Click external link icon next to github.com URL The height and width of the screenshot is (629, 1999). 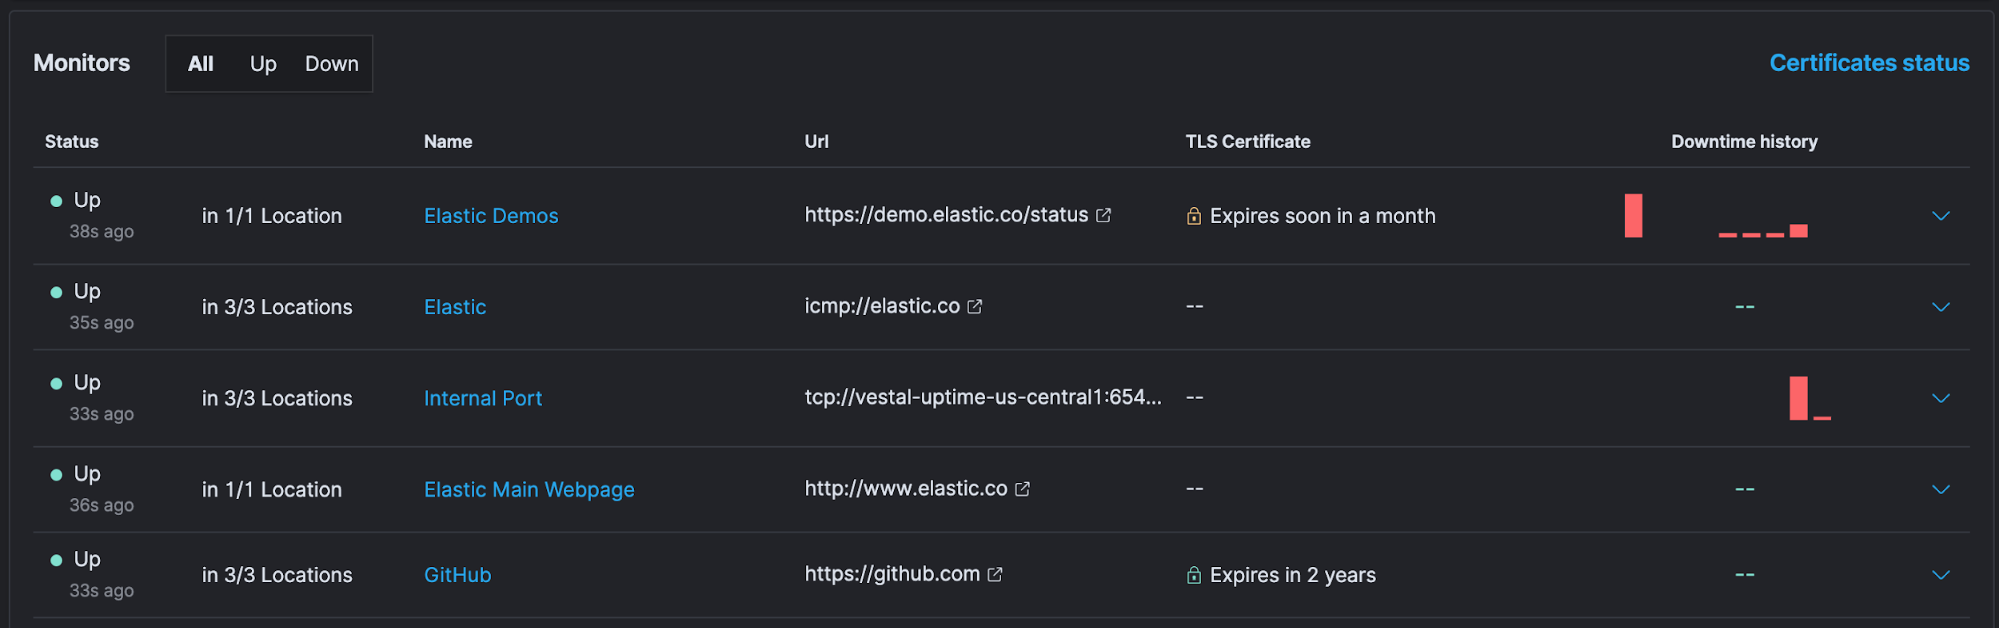995,575
